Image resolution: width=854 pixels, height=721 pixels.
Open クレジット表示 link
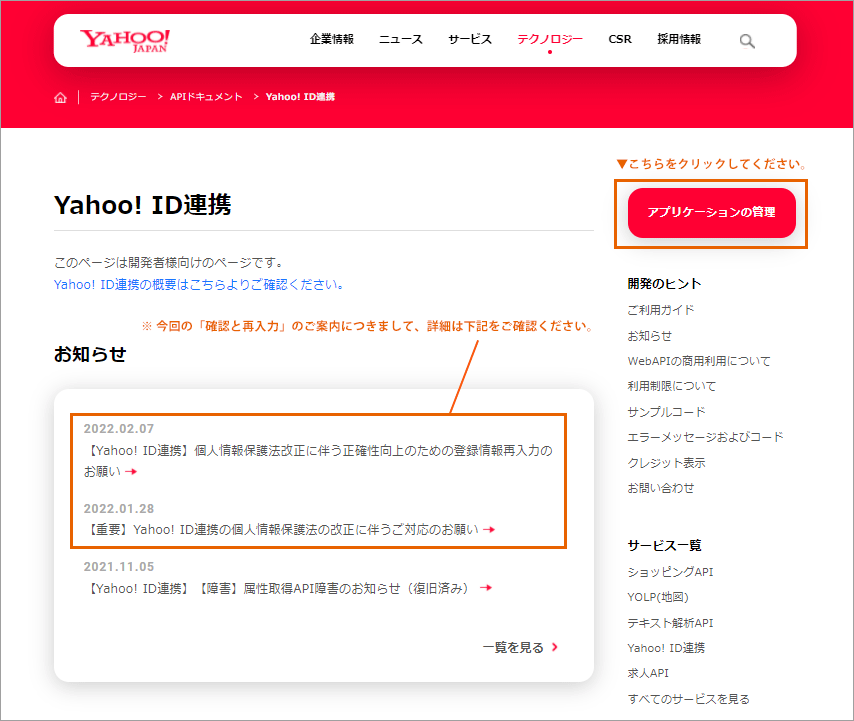click(666, 463)
